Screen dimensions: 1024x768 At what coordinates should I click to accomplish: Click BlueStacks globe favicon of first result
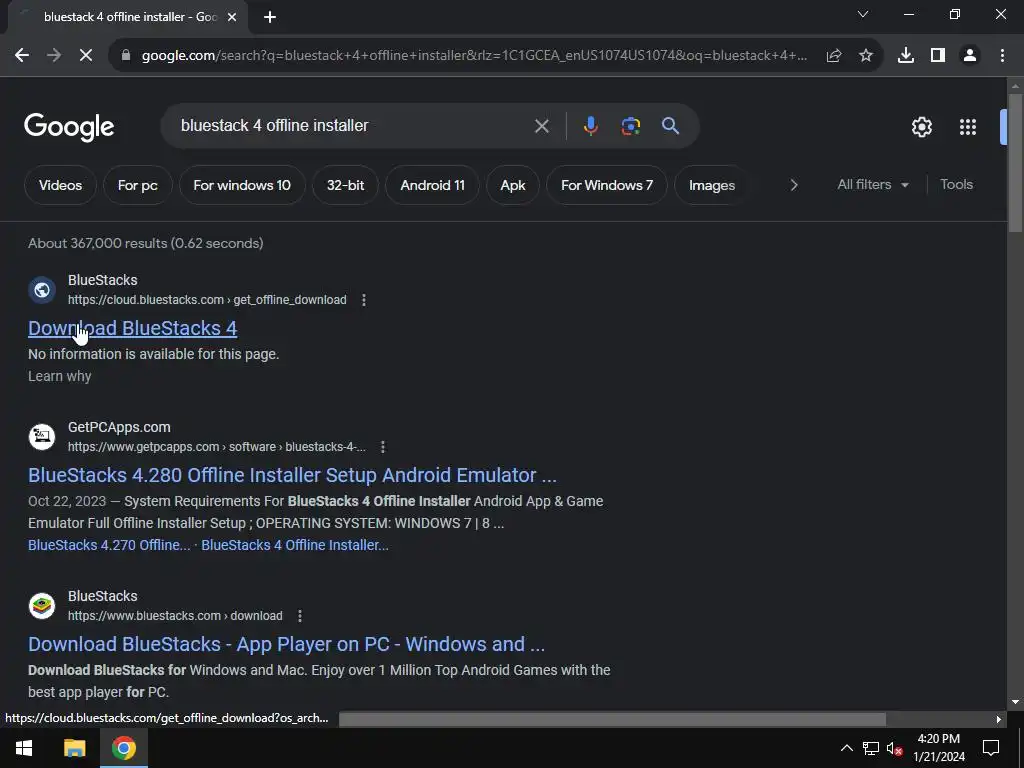(42, 290)
